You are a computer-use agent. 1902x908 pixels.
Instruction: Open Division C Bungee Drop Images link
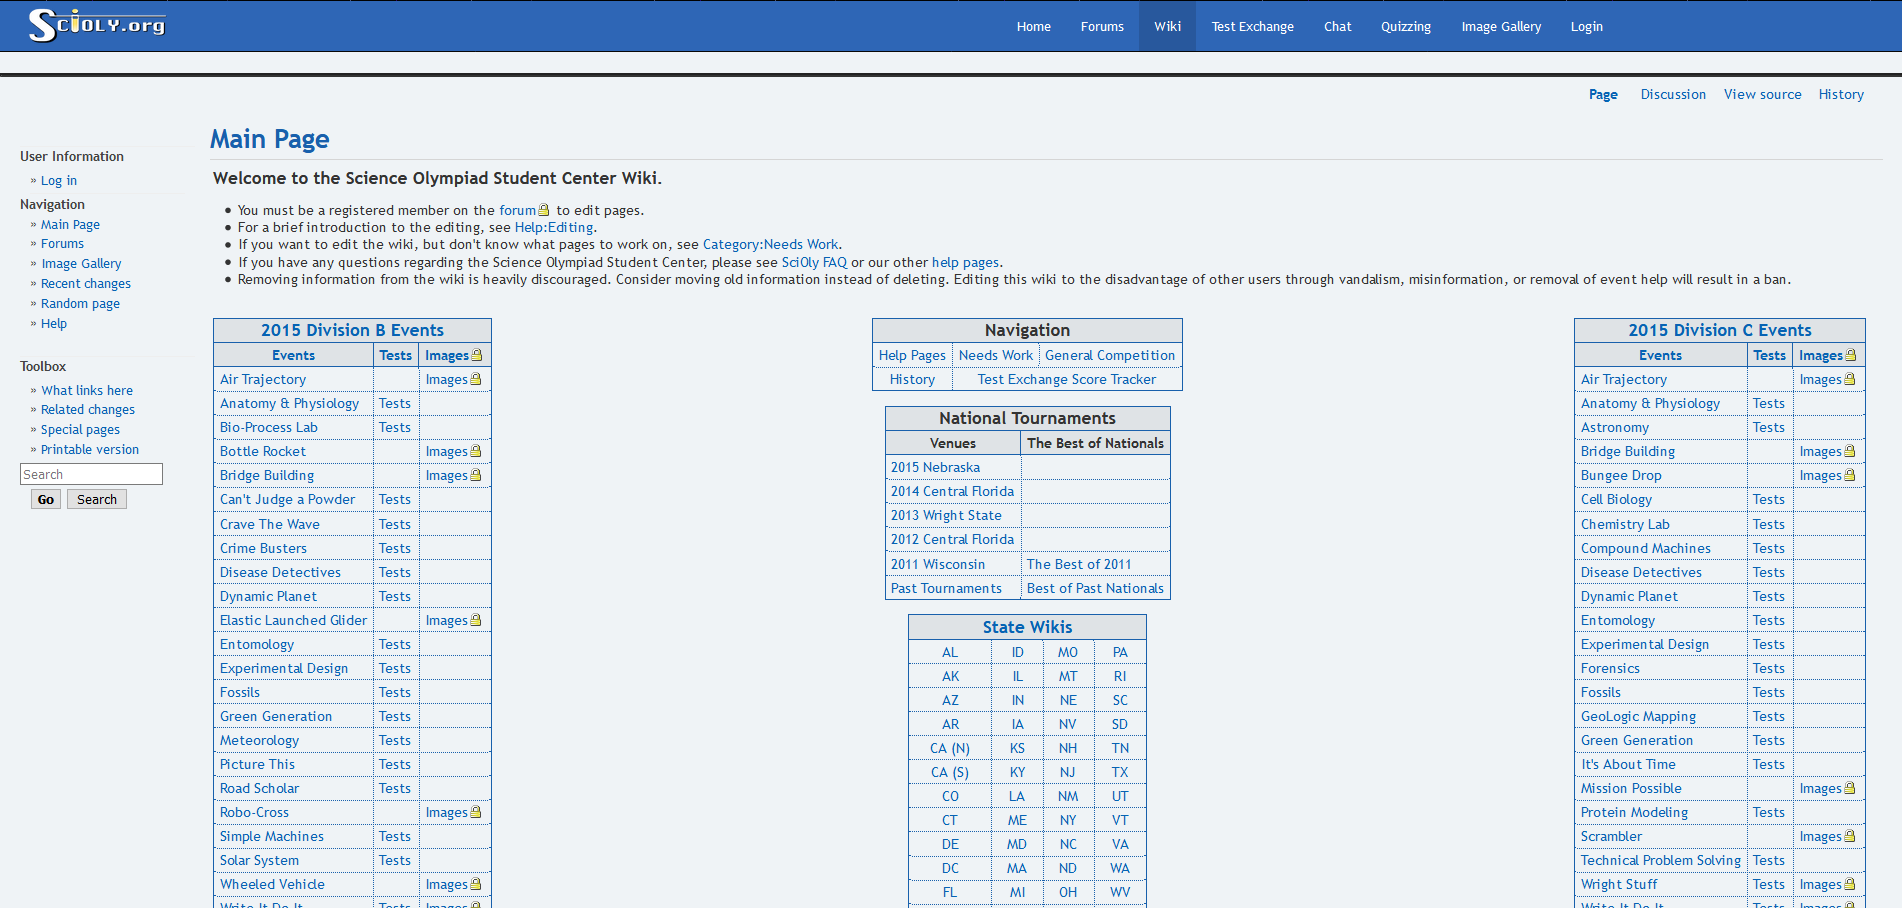[1820, 476]
